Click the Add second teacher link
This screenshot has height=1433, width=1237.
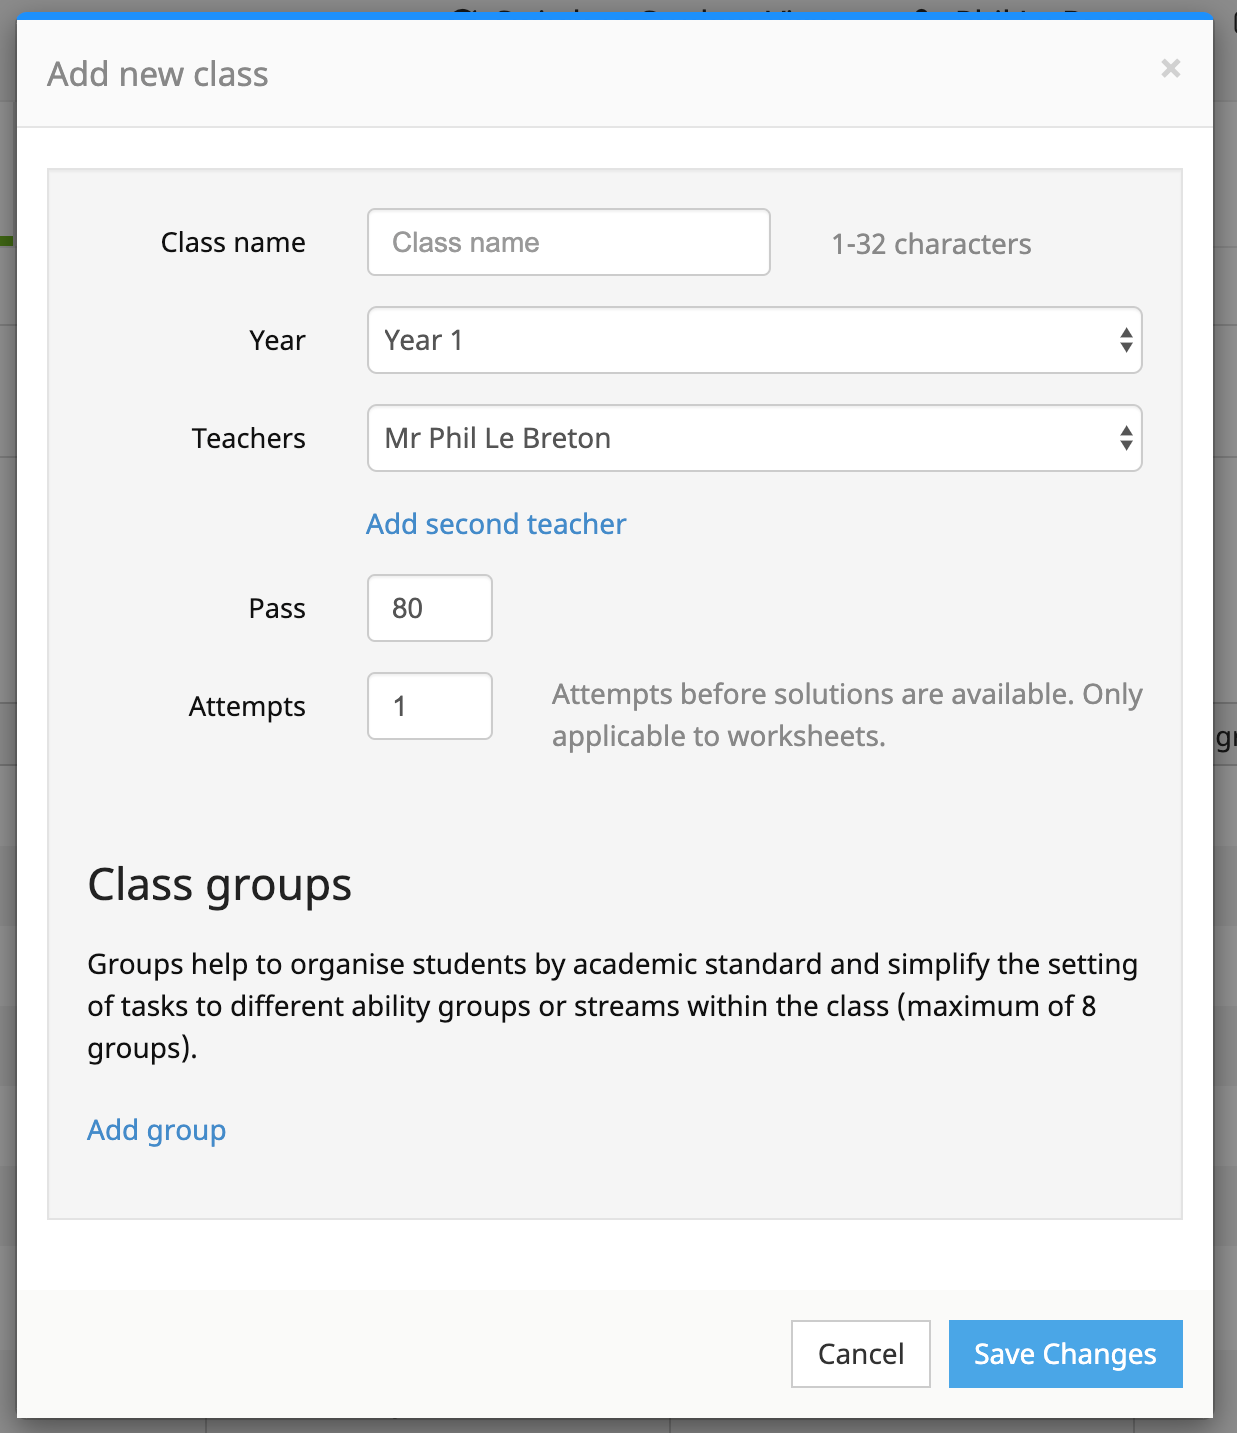496,524
